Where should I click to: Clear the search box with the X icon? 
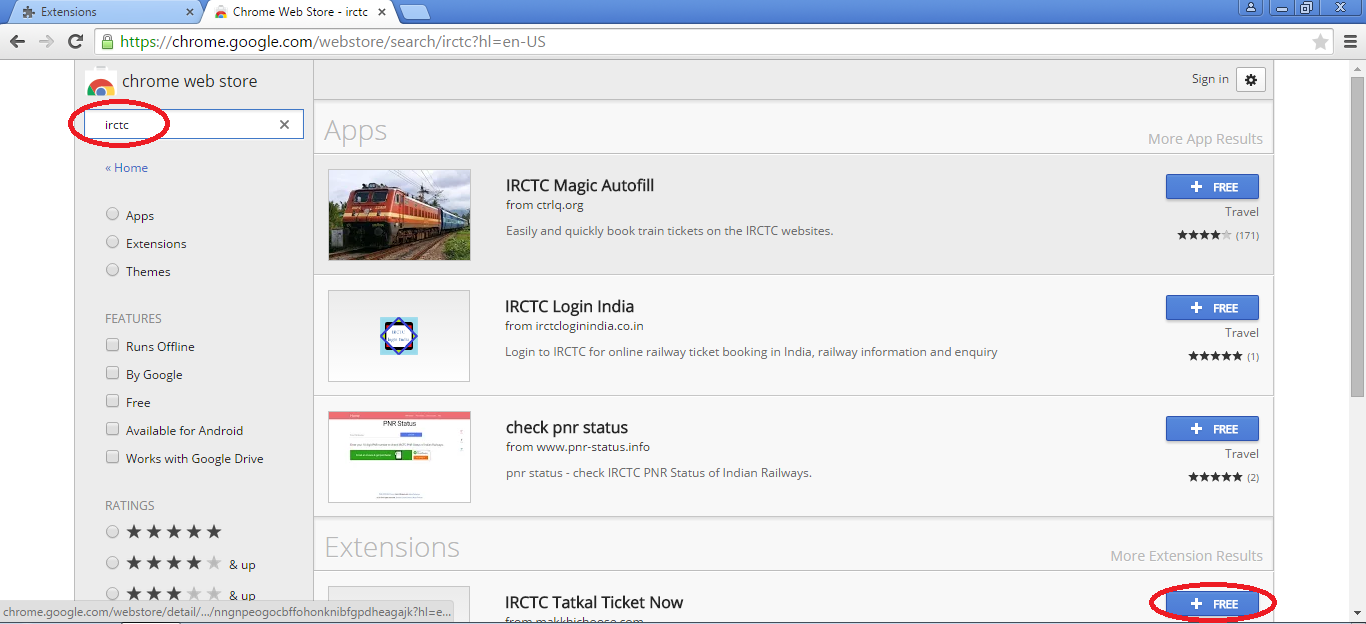pos(284,124)
